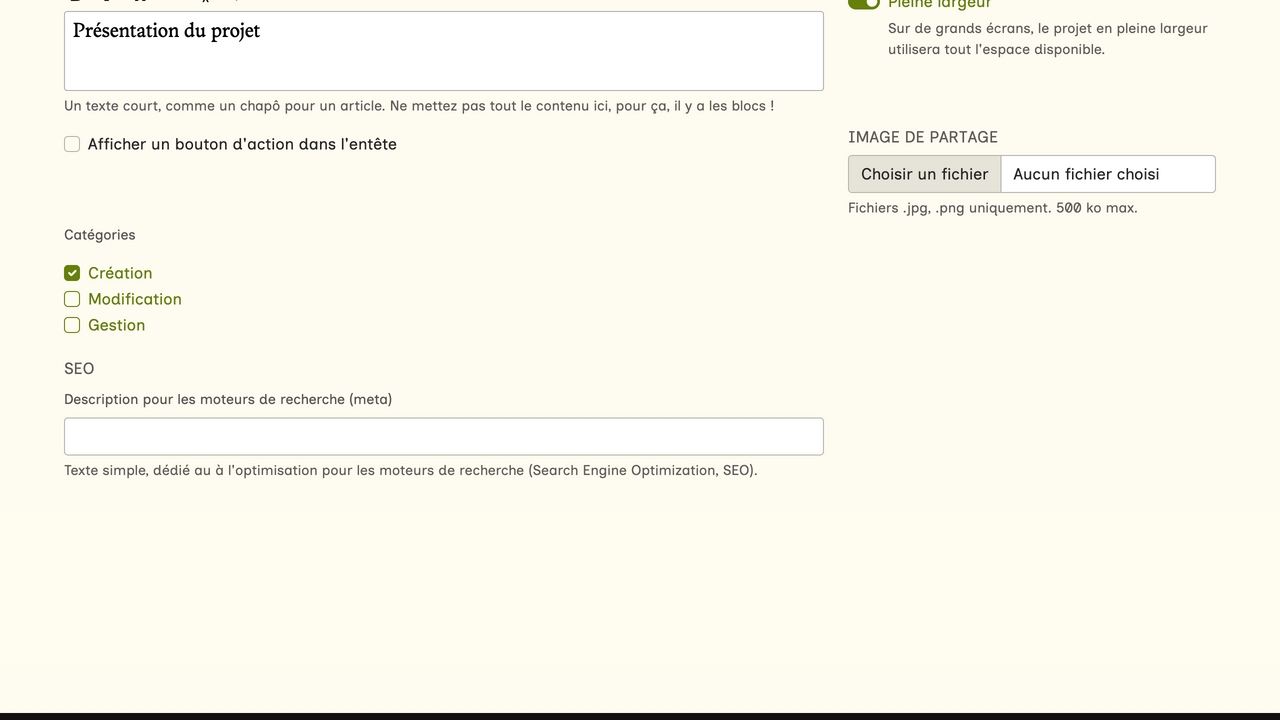Tick the Modification category checkbox

(72, 299)
